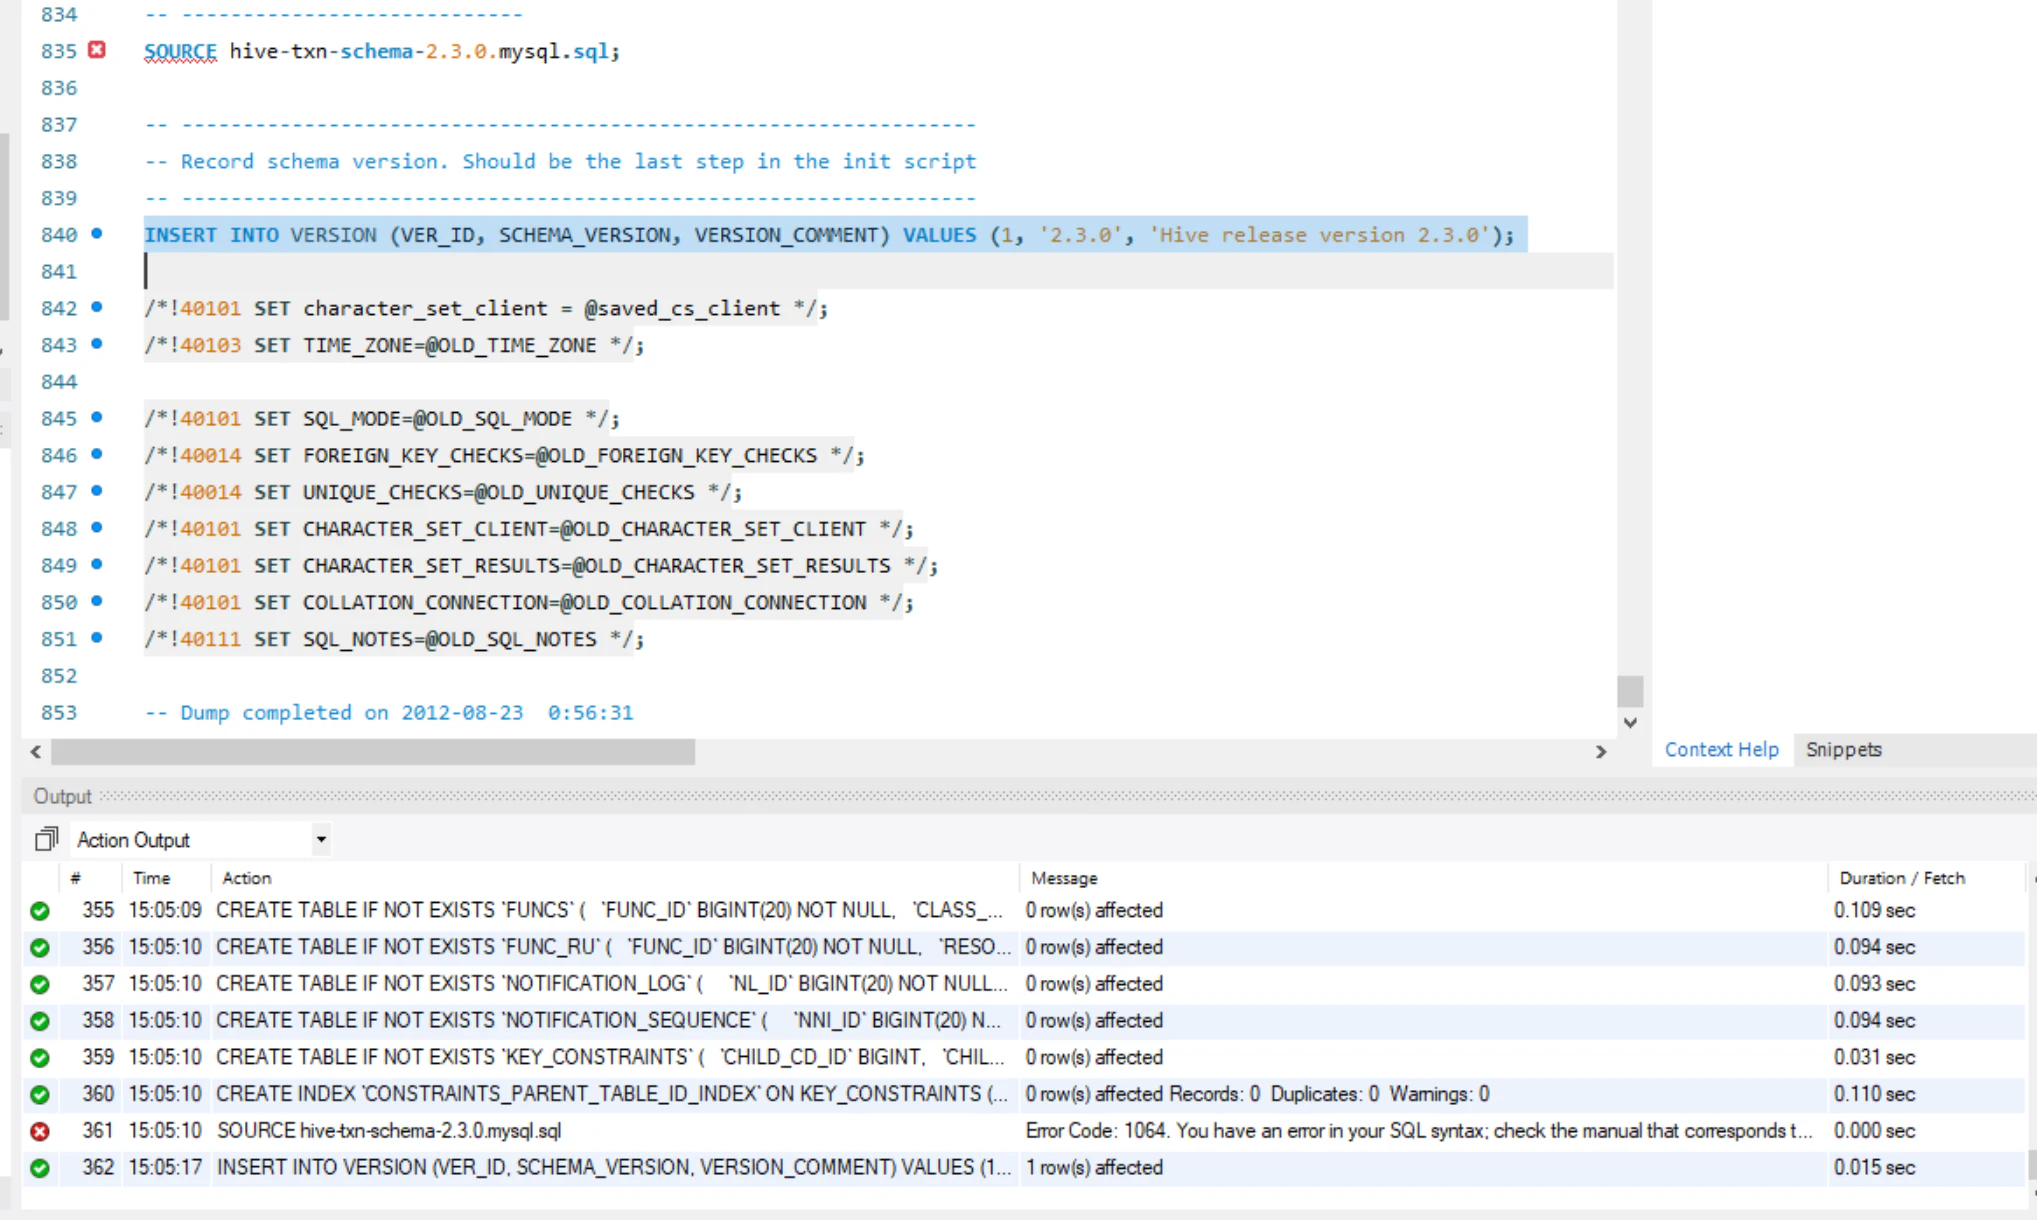The width and height of the screenshot is (2037, 1220).
Task: Switch to the Snippets tab
Action: pos(1843,749)
